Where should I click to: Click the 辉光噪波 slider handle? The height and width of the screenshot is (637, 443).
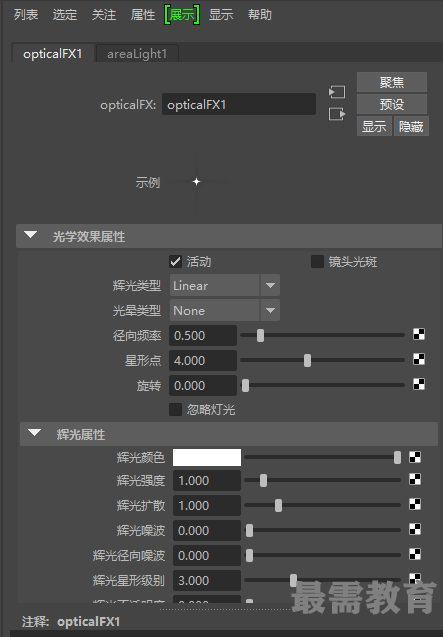coord(249,530)
